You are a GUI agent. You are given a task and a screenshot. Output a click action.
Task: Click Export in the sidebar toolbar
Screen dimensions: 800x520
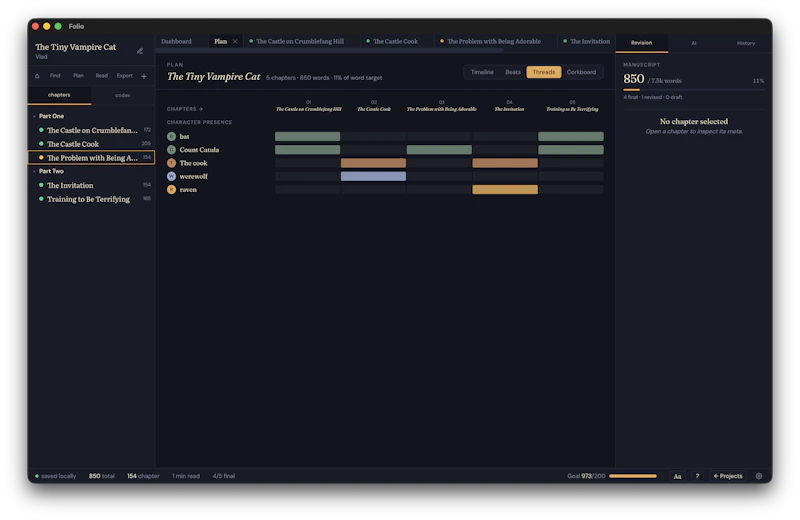(x=124, y=76)
